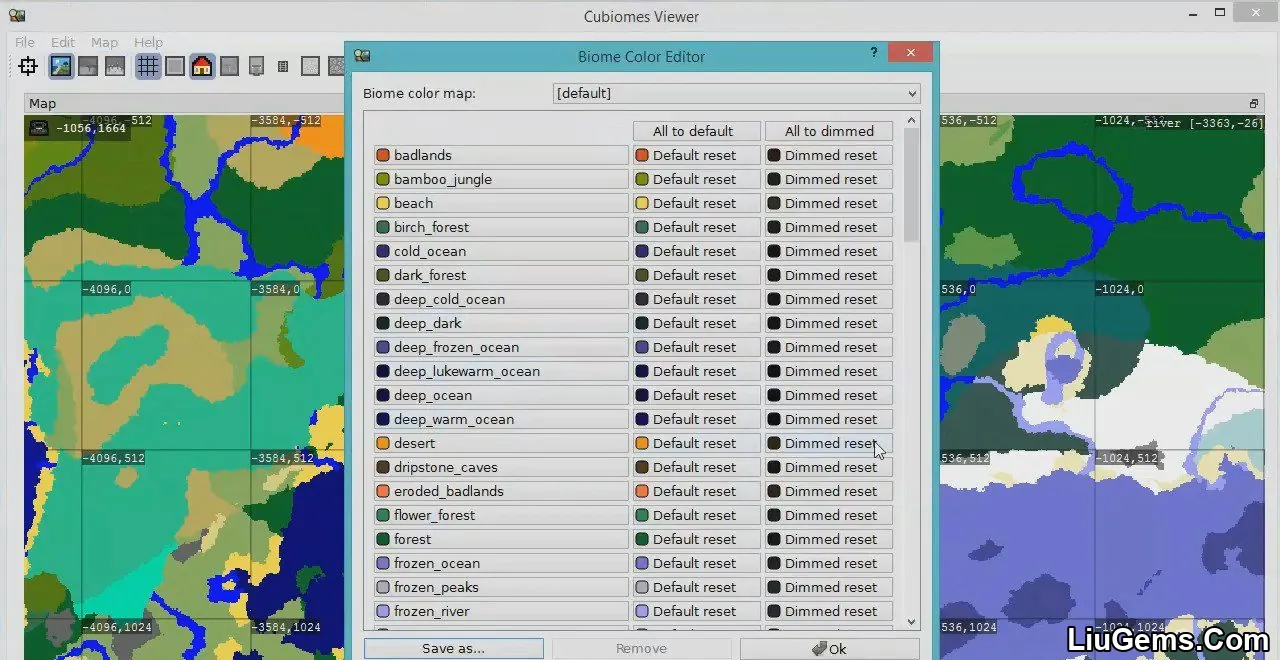Click the Save as... button
1280x660 pixels.
(x=454, y=648)
